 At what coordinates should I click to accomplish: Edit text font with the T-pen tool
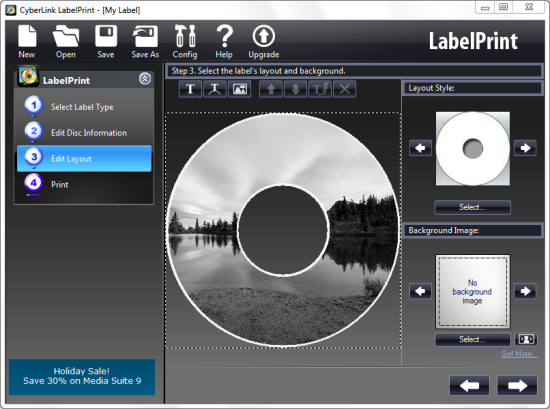point(320,89)
